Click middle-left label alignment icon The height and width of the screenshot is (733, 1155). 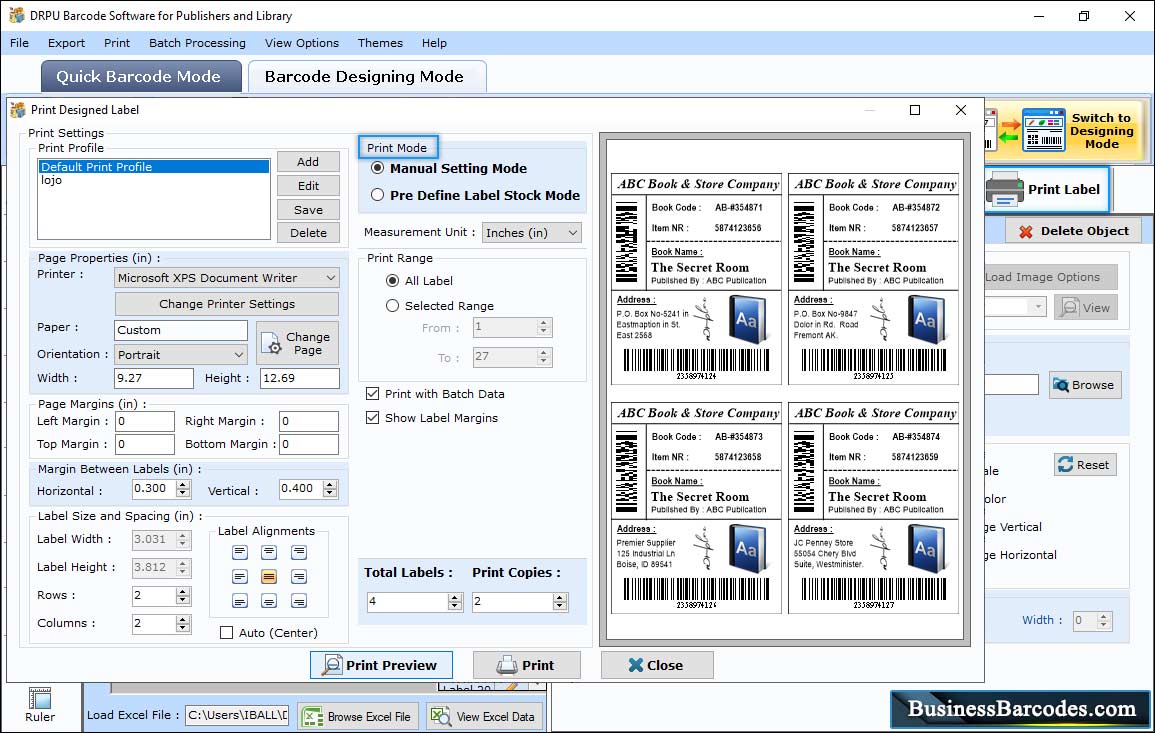(240, 576)
